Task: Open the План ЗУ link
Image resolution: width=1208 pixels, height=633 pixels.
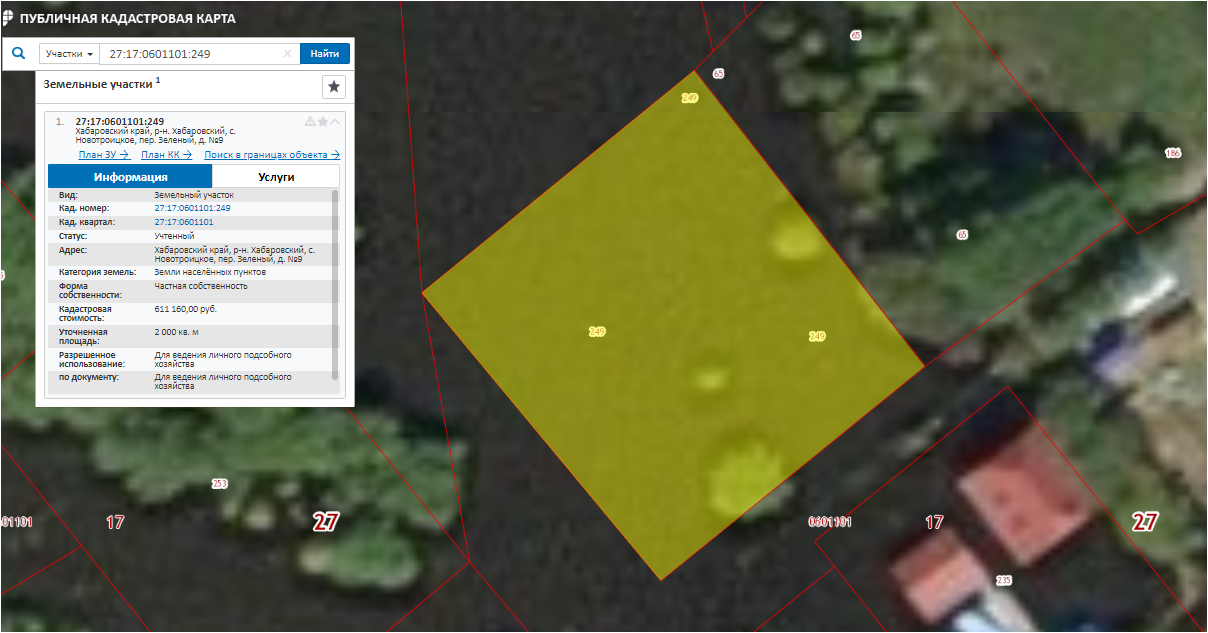Action: pyautogui.click(x=104, y=155)
